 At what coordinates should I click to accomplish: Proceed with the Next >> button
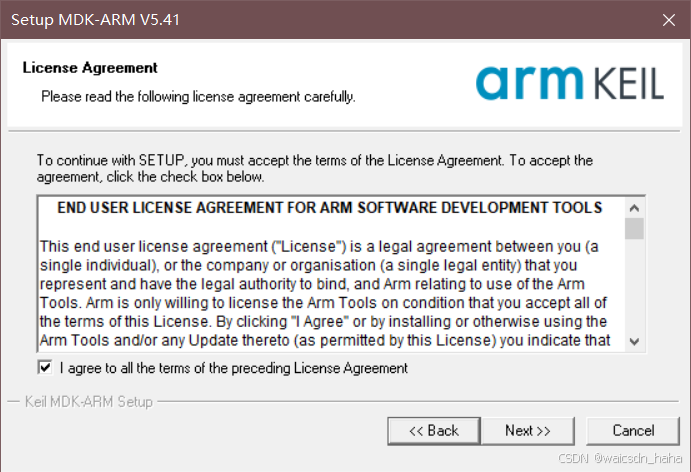tap(528, 431)
